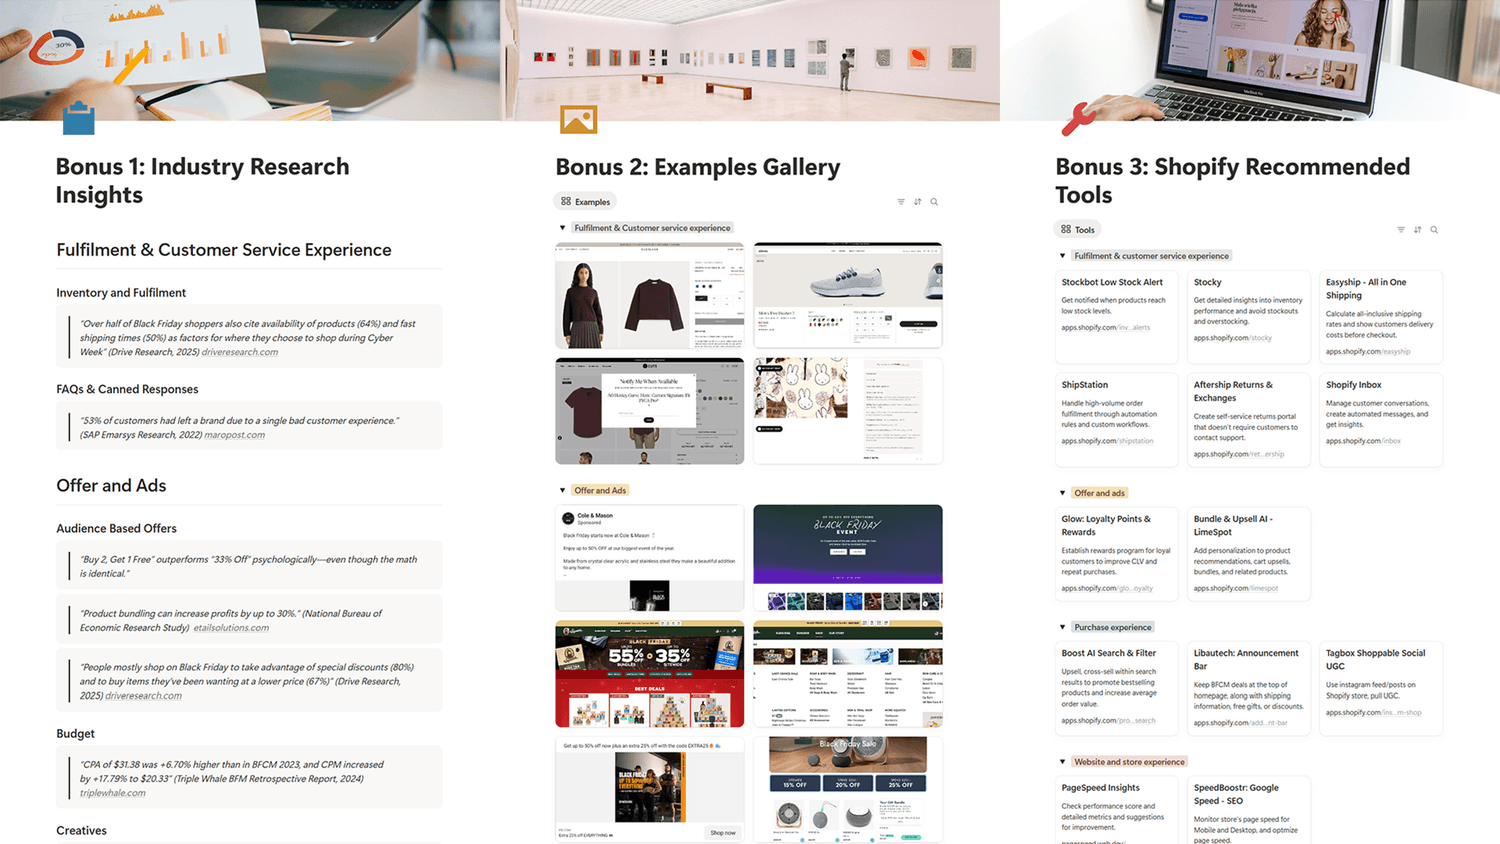Click search icon in Tools database toolbar

point(1434,230)
